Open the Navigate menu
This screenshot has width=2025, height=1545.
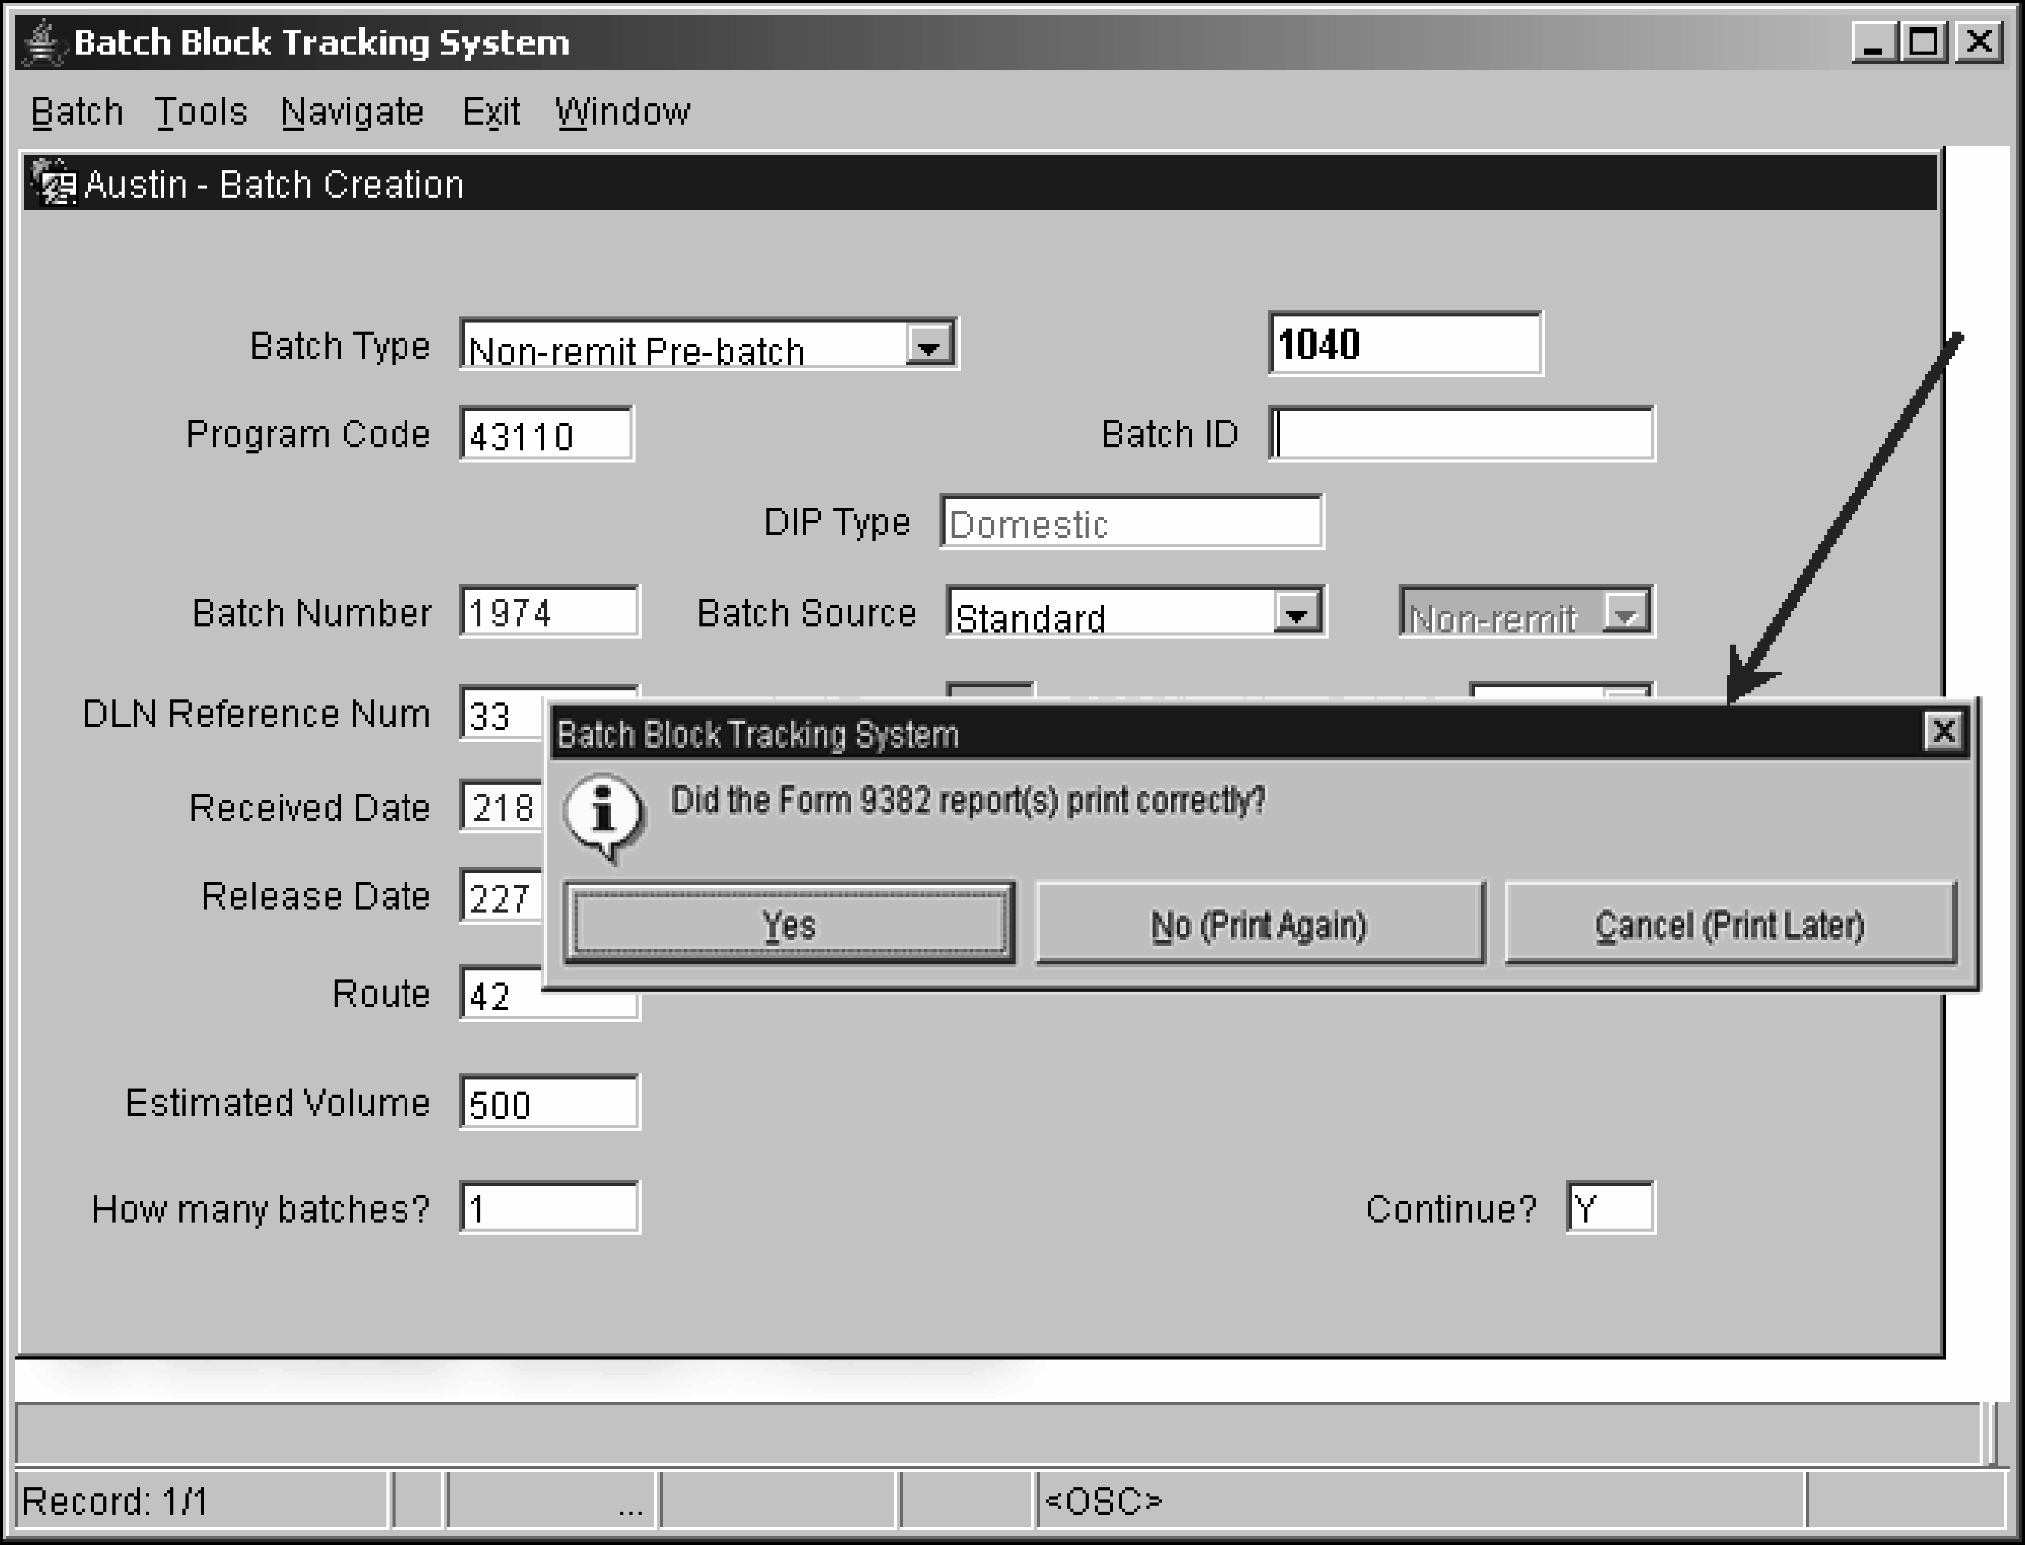click(352, 112)
